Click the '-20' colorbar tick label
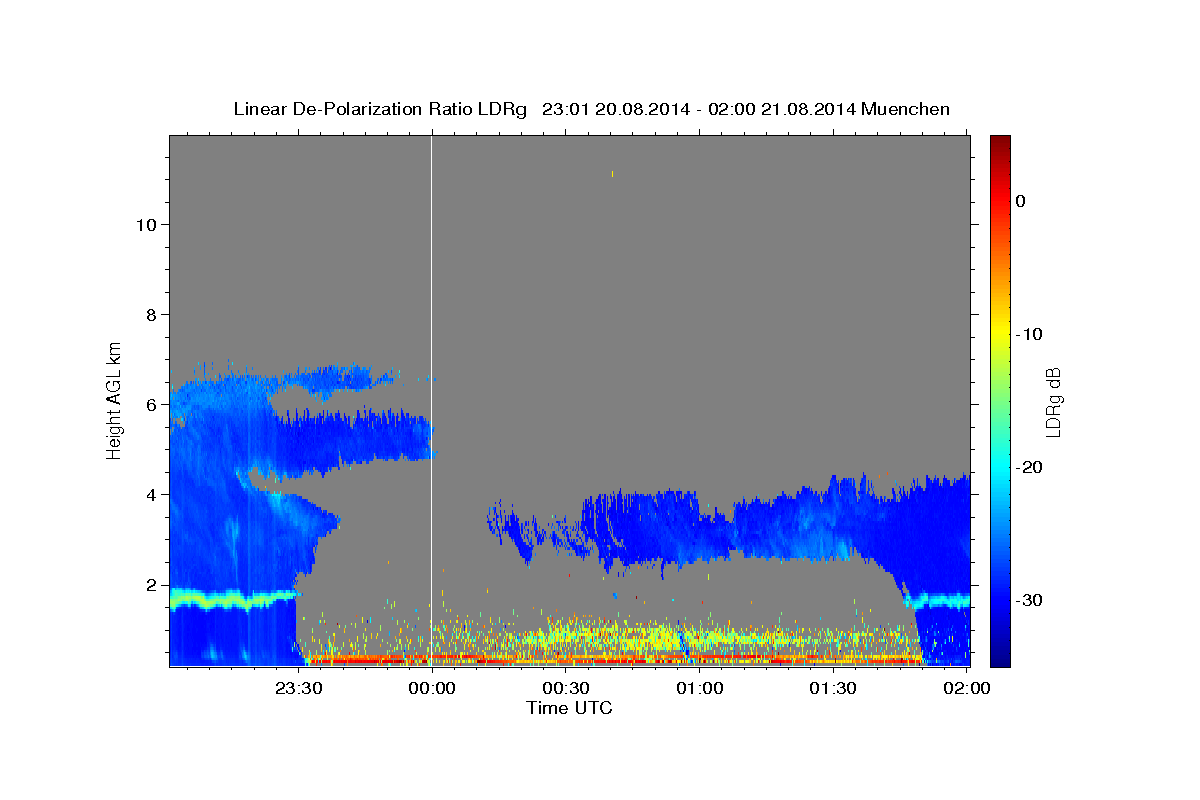This screenshot has height=800, width=1200. (x=1029, y=467)
